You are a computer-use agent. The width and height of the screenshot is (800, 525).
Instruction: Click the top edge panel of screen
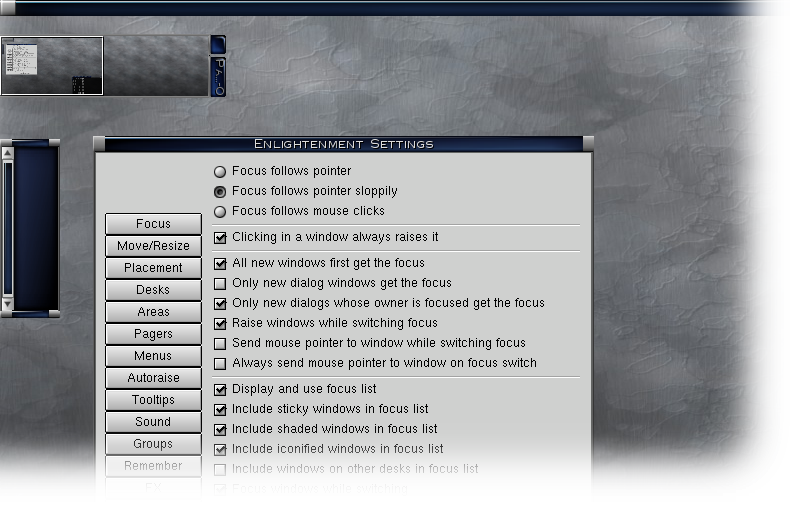[393, 8]
